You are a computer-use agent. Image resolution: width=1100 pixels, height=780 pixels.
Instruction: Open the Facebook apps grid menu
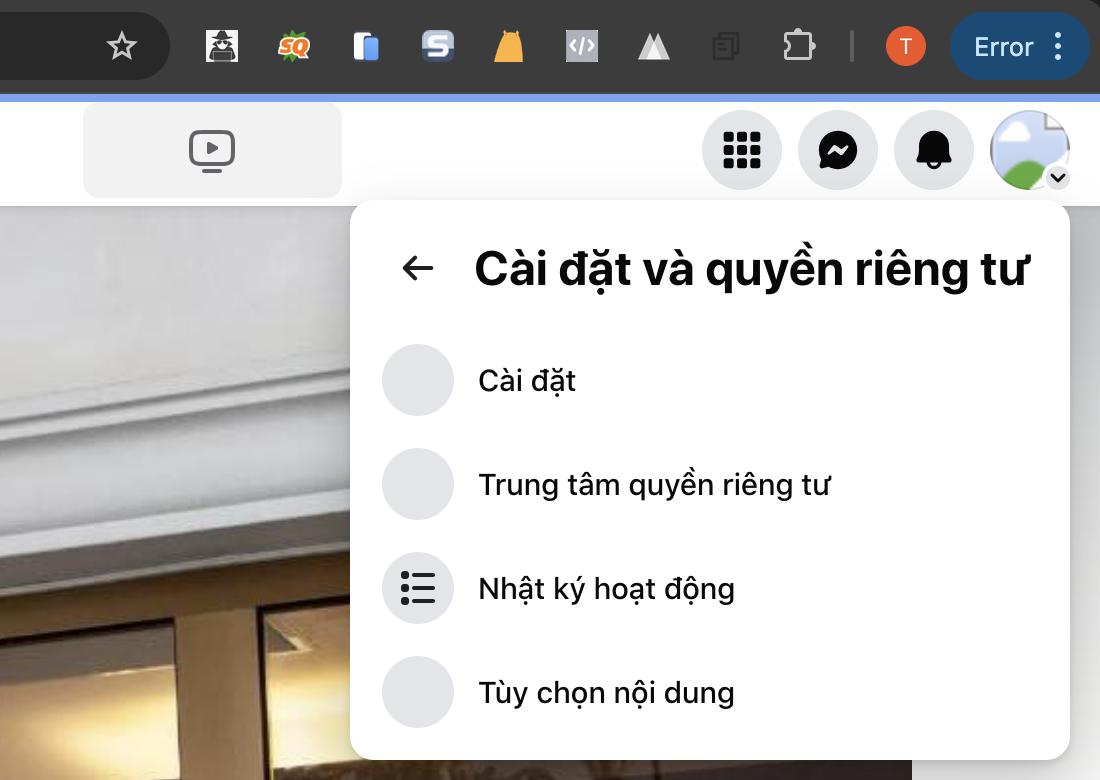[x=742, y=150]
